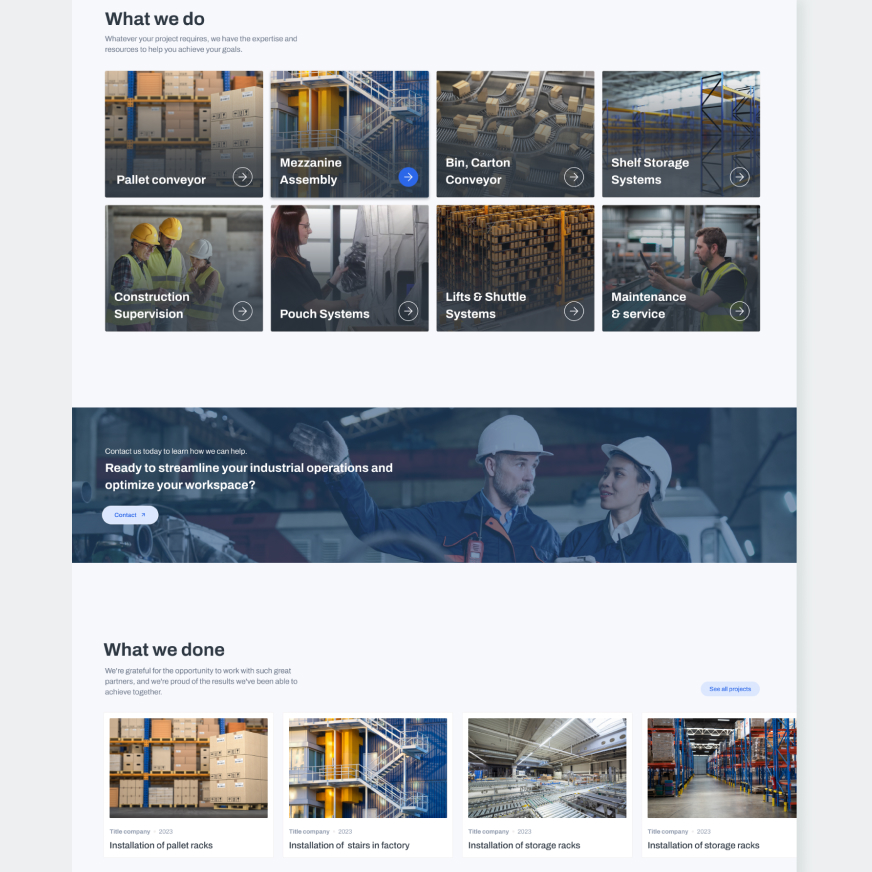This screenshot has width=872, height=872.
Task: Click arrow icon on Shelf Storage Systems
Action: click(739, 177)
